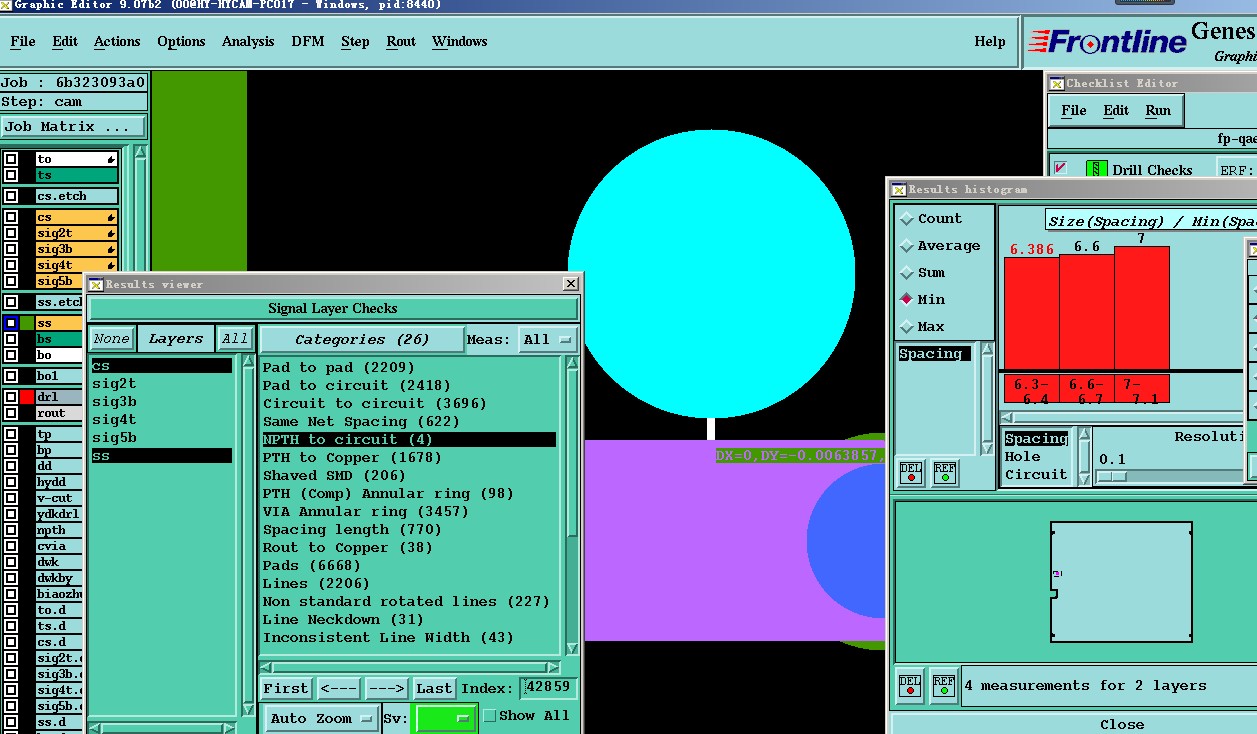The height and width of the screenshot is (734, 1257).
Task: Open the Help menu
Action: pyautogui.click(x=990, y=41)
